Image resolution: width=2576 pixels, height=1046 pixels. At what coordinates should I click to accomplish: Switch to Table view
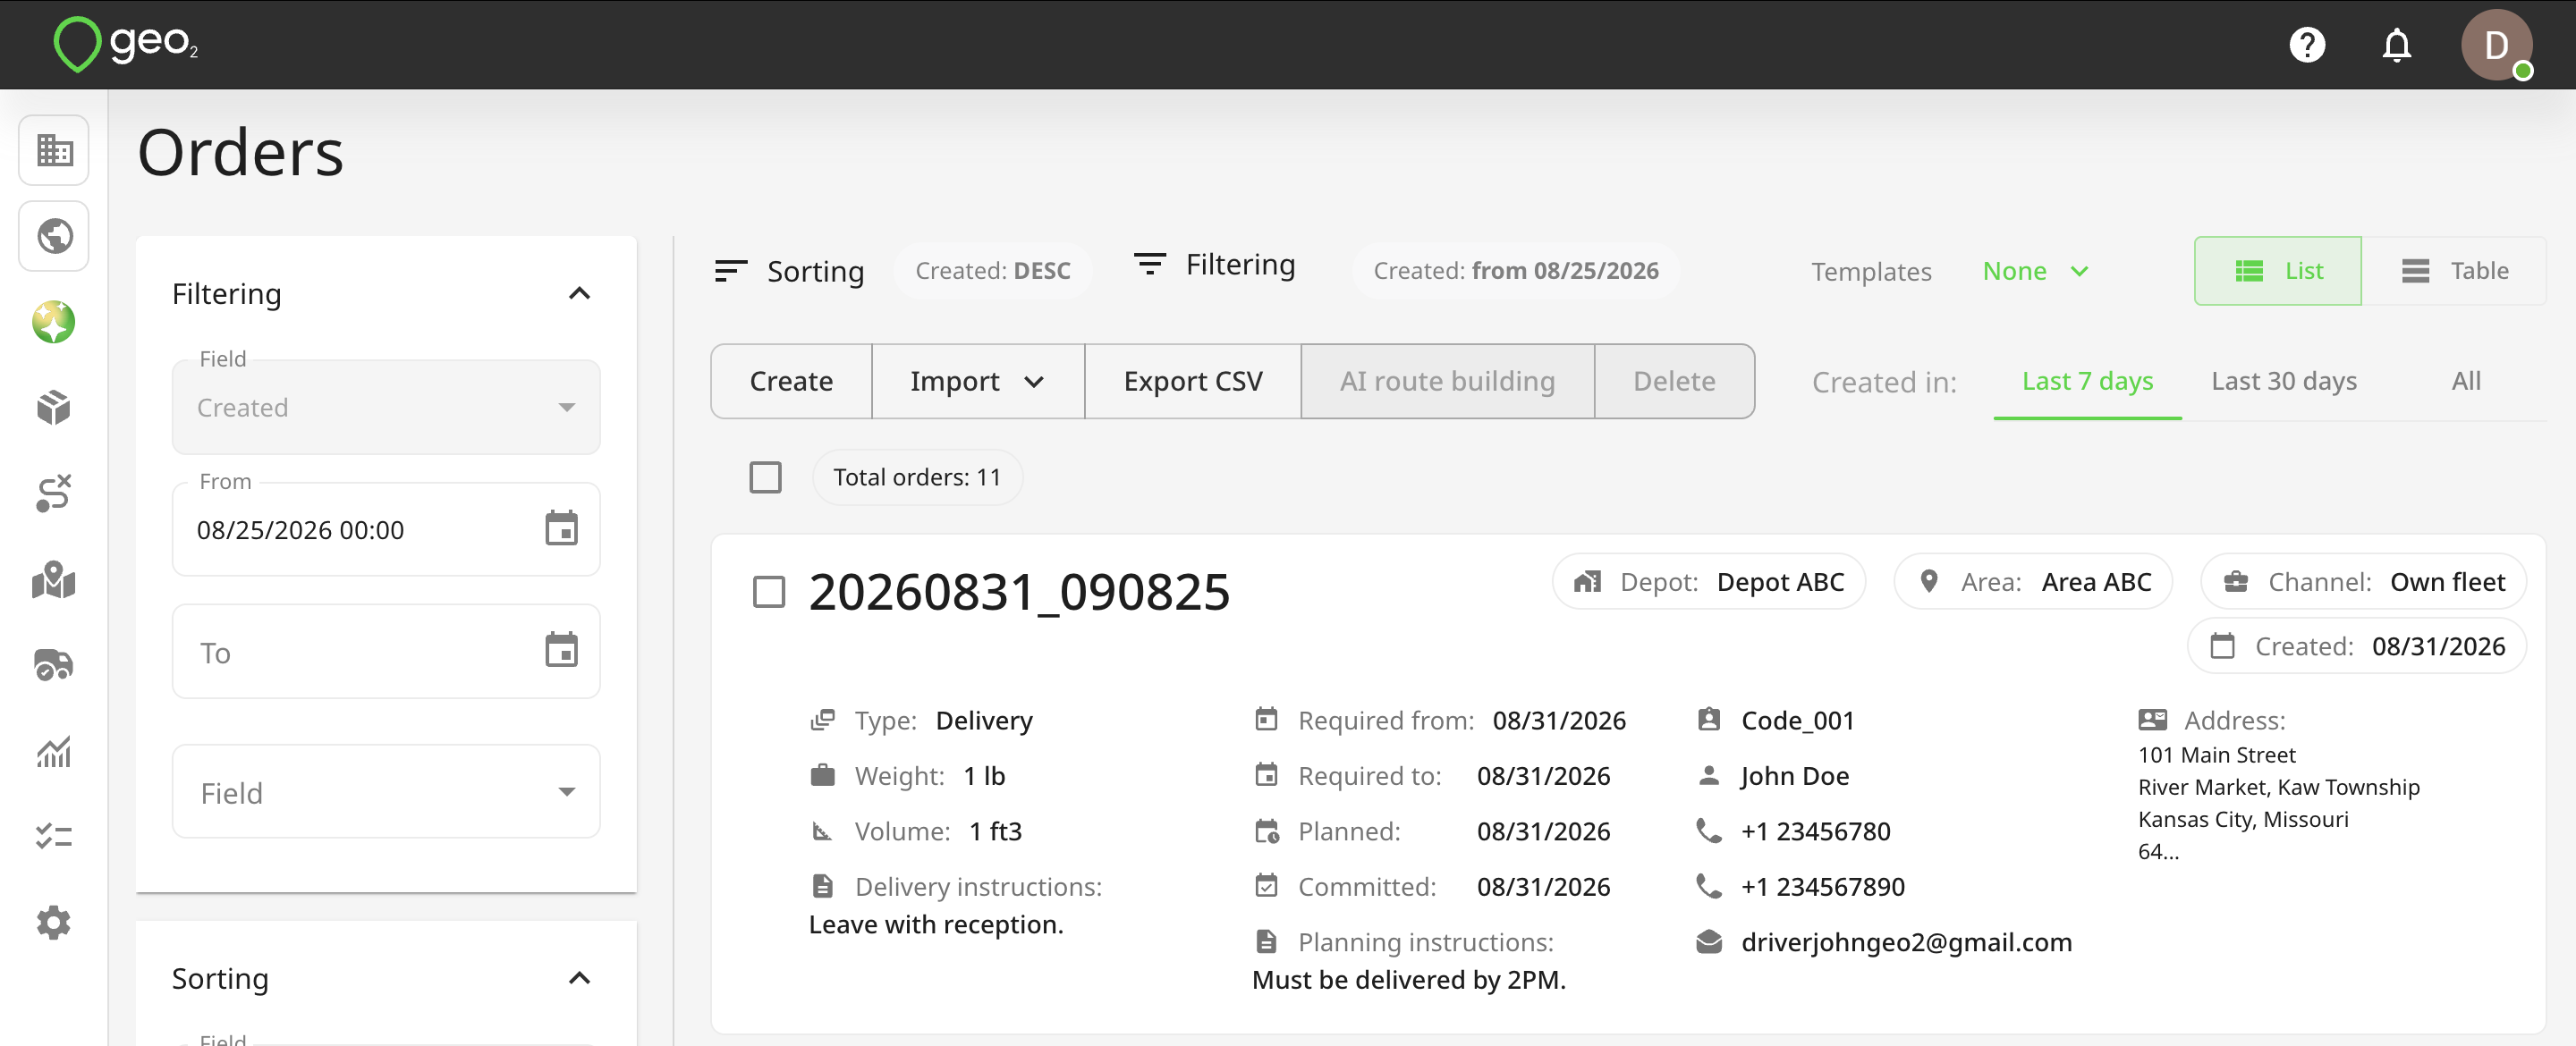(2454, 271)
